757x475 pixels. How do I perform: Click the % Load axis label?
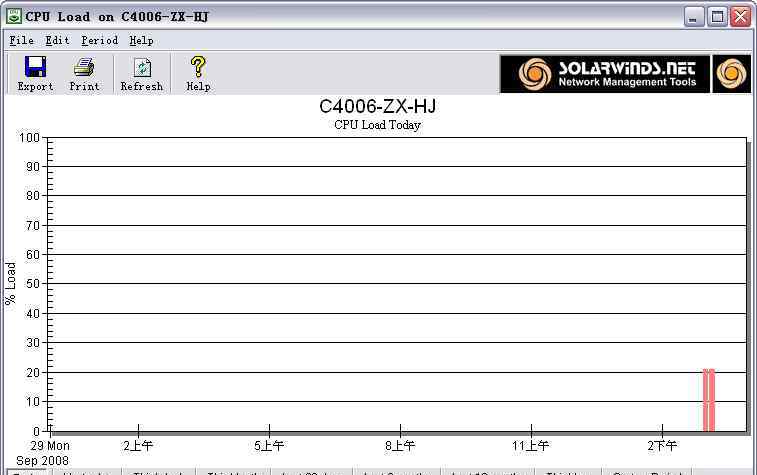pos(12,284)
